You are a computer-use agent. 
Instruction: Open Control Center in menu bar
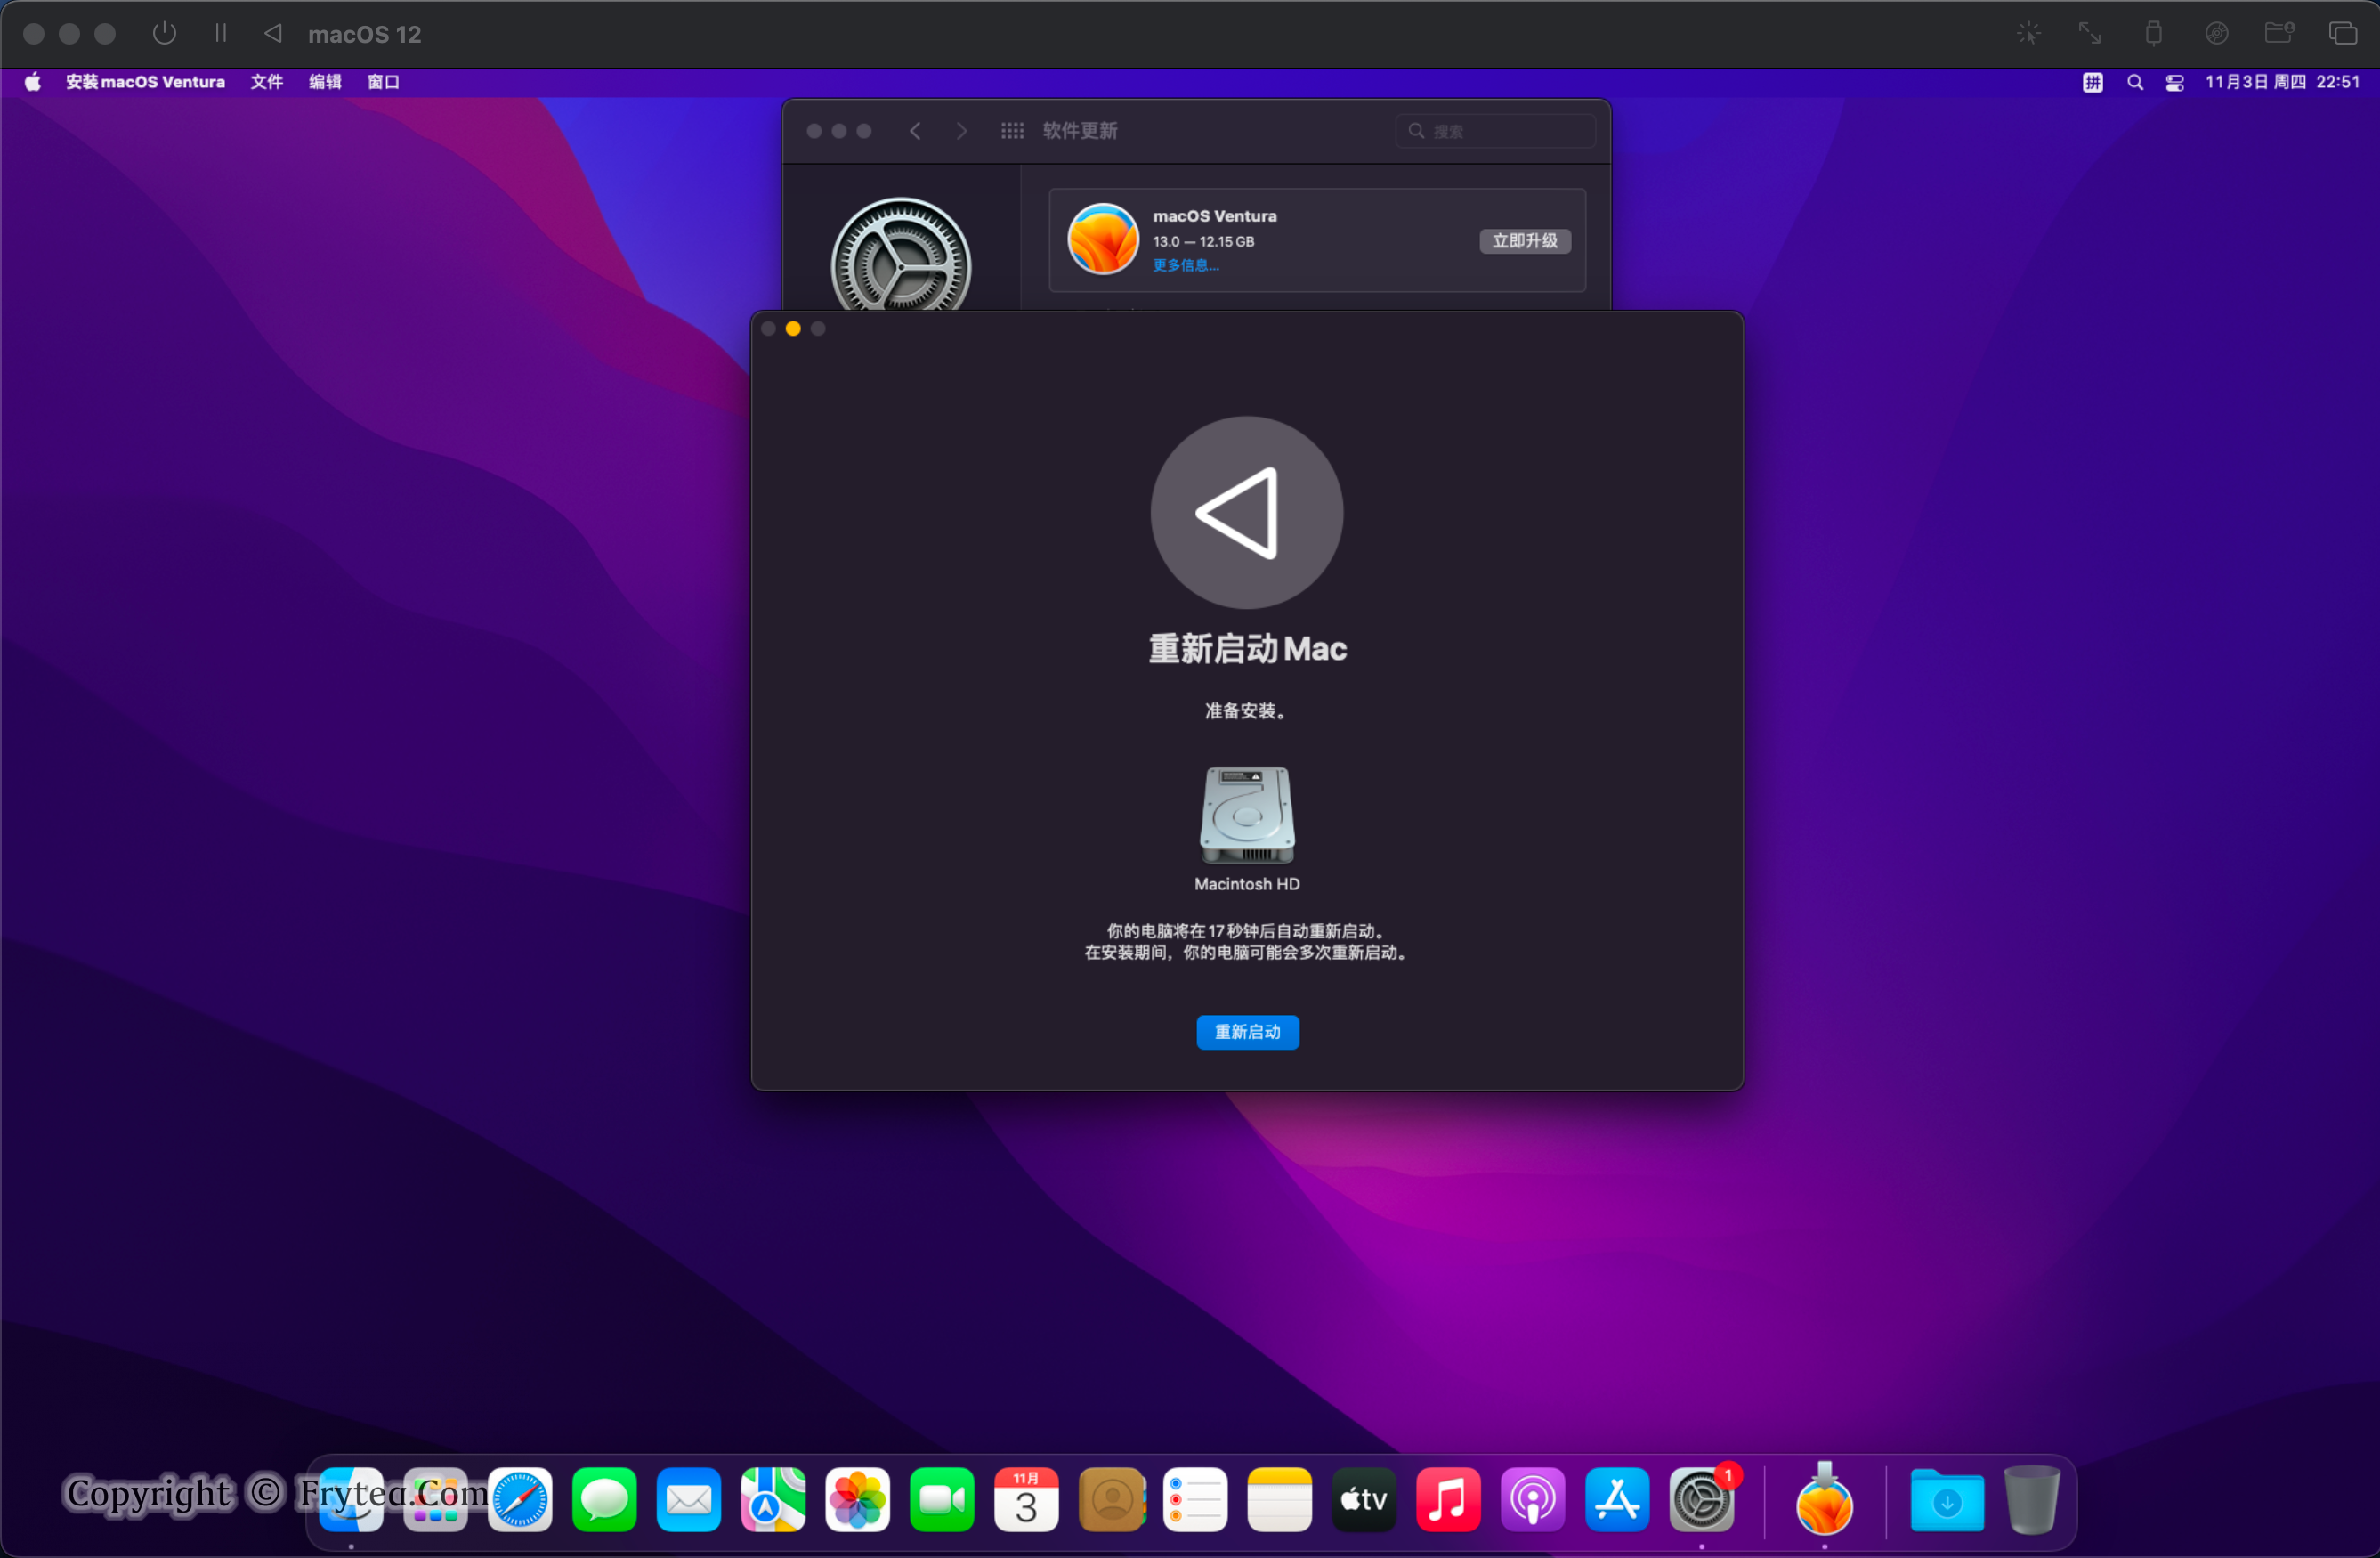click(x=2174, y=82)
